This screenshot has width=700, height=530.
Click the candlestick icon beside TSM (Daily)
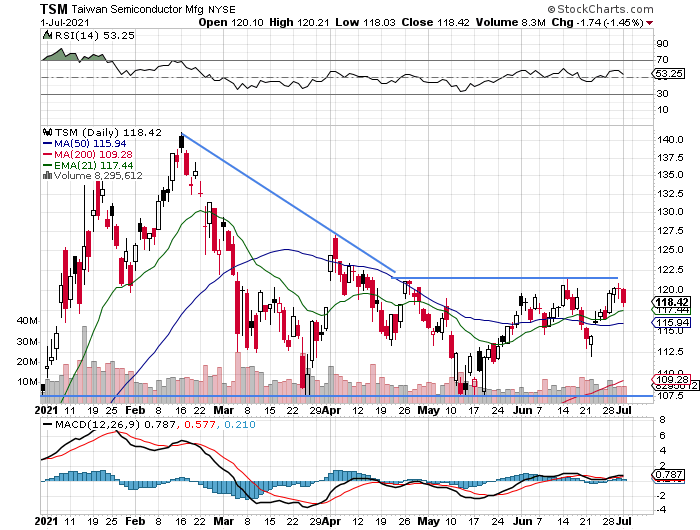[47, 132]
